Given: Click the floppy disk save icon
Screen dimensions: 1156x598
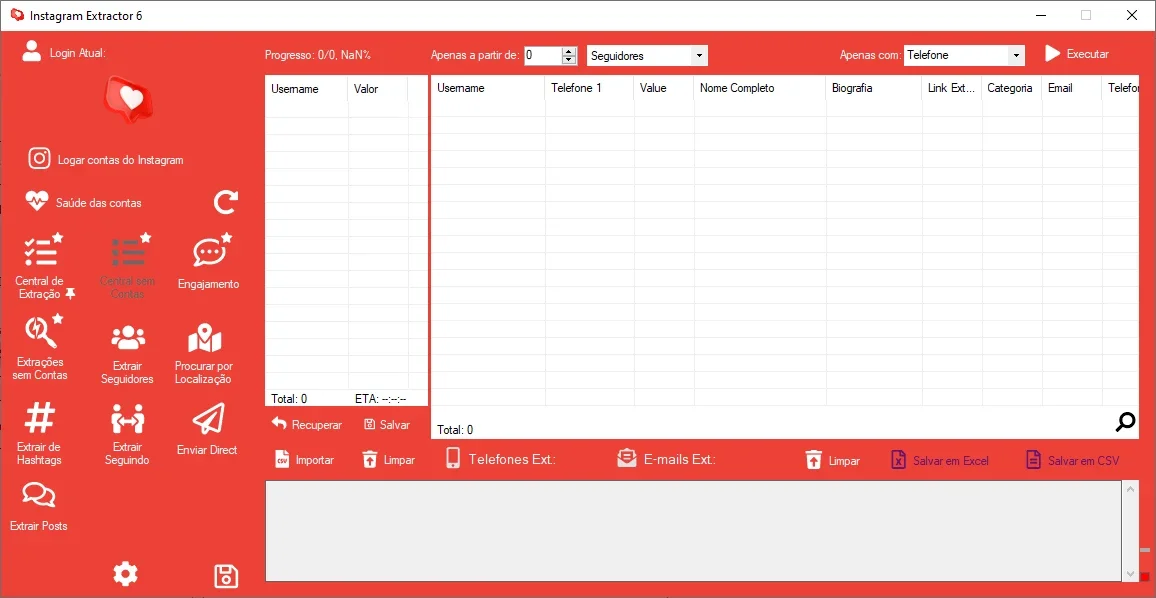Looking at the screenshot, I should click(x=226, y=576).
